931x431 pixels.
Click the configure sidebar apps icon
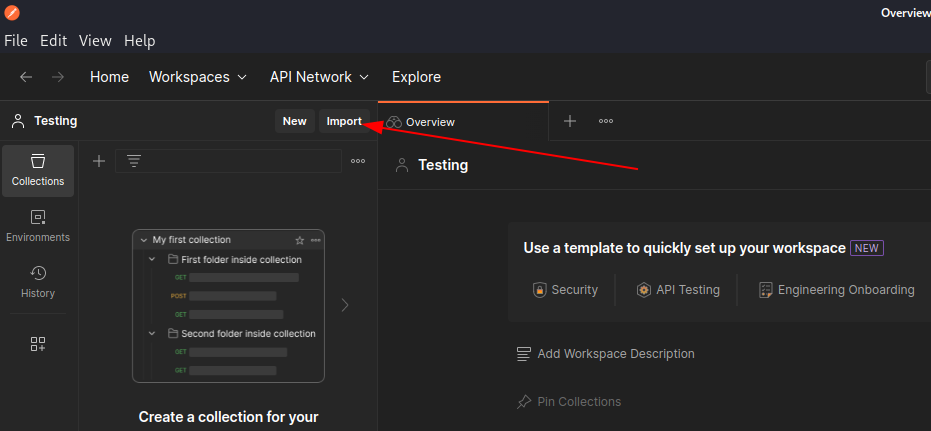pyautogui.click(x=38, y=344)
